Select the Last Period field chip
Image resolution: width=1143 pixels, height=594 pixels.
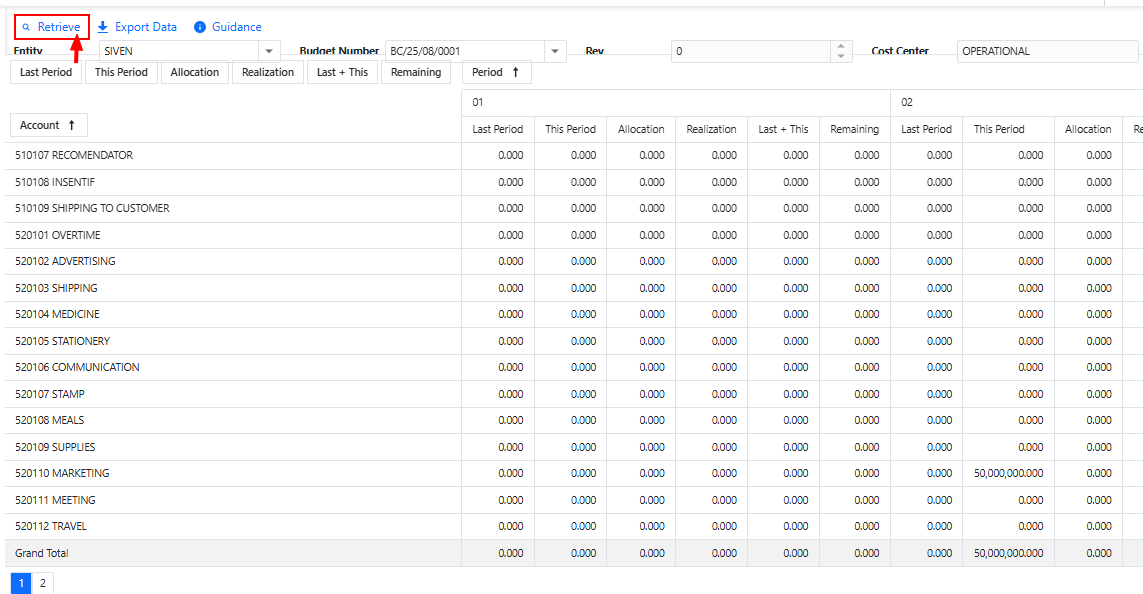coord(46,72)
